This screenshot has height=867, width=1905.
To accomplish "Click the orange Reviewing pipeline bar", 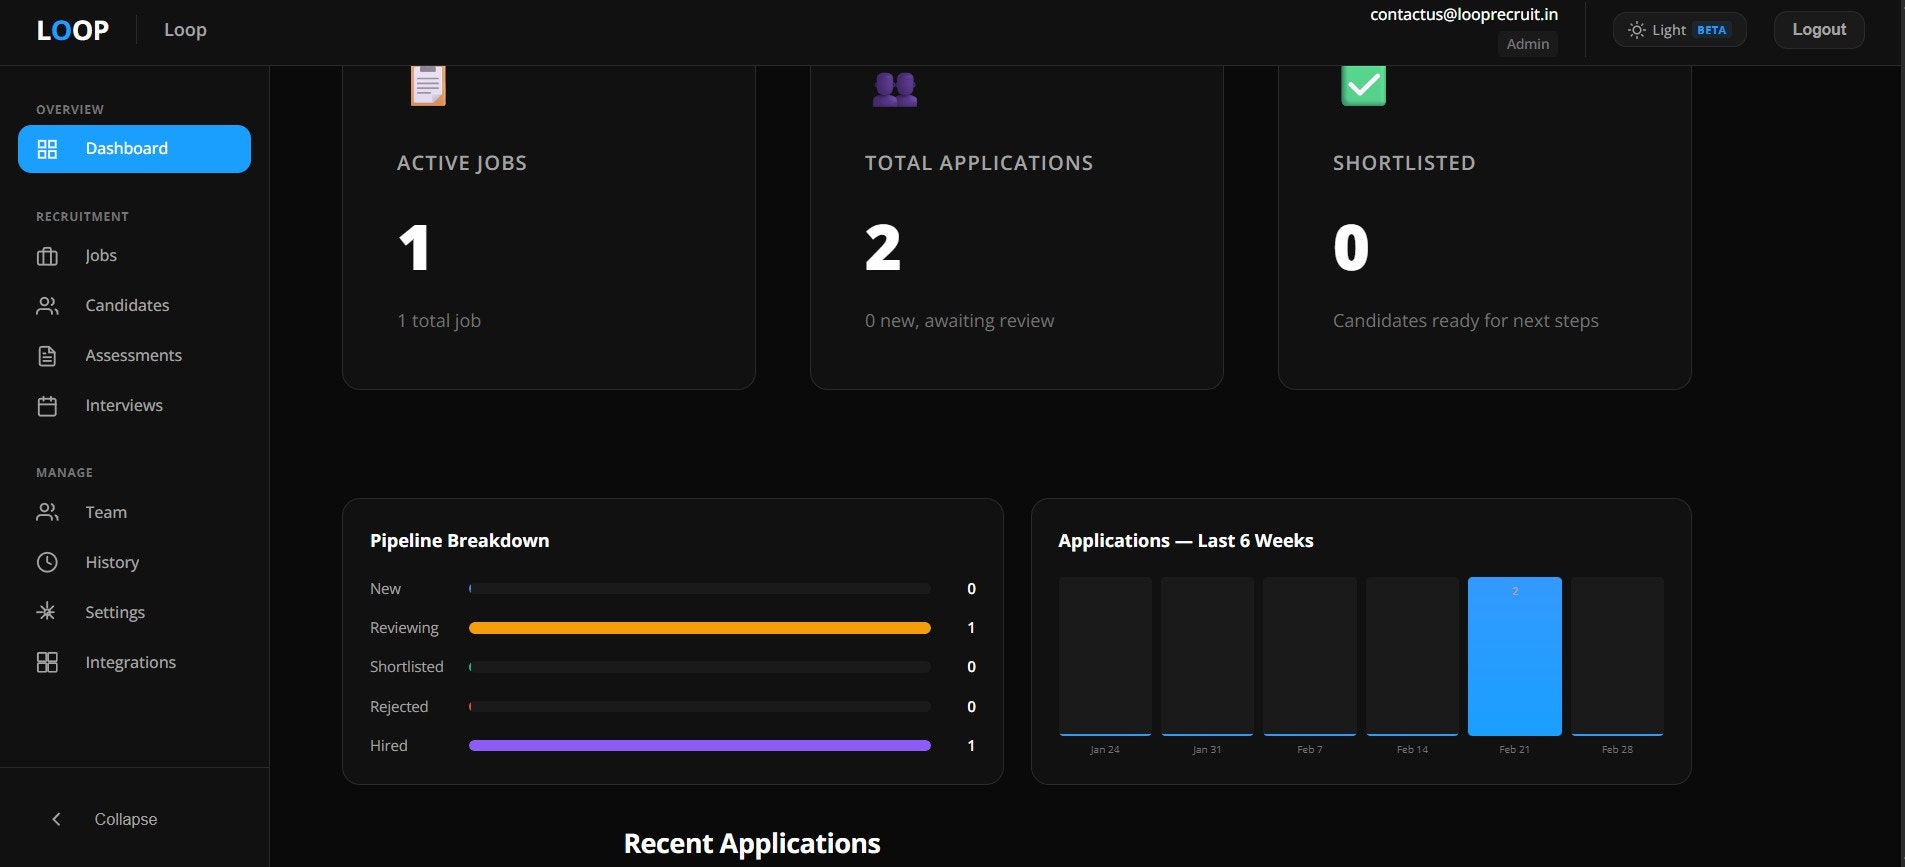I will click(x=699, y=628).
